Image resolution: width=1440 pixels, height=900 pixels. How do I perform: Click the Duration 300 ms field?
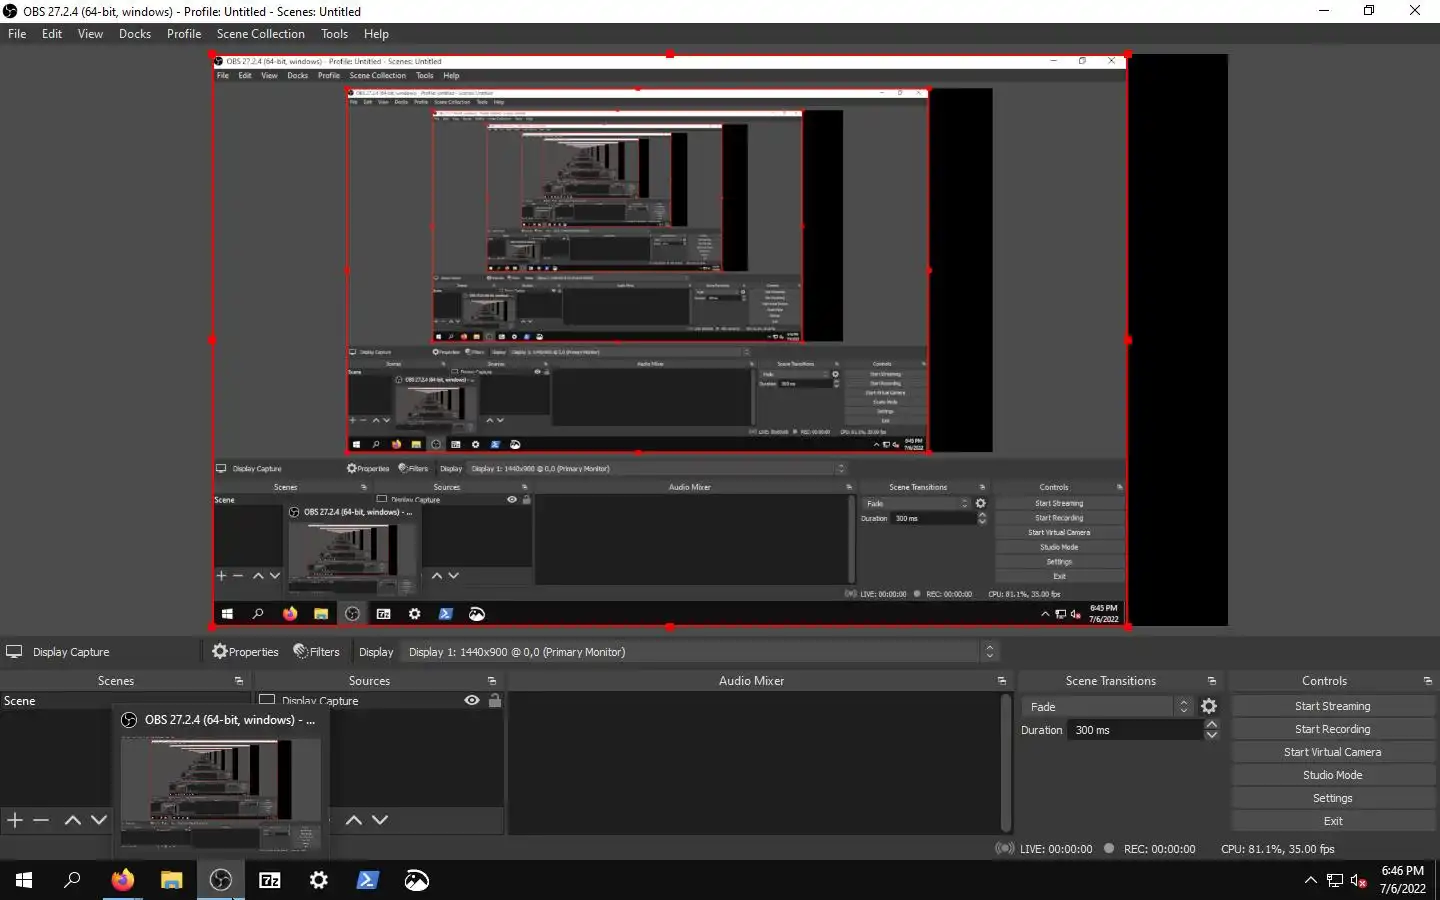tap(1136, 730)
